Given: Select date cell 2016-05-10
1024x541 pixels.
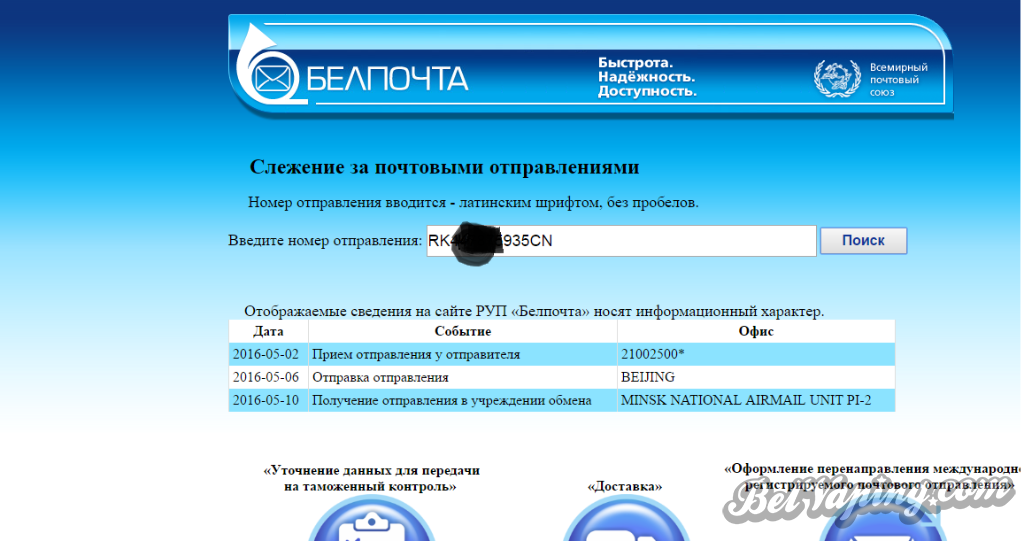Looking at the screenshot, I should coord(268,400).
